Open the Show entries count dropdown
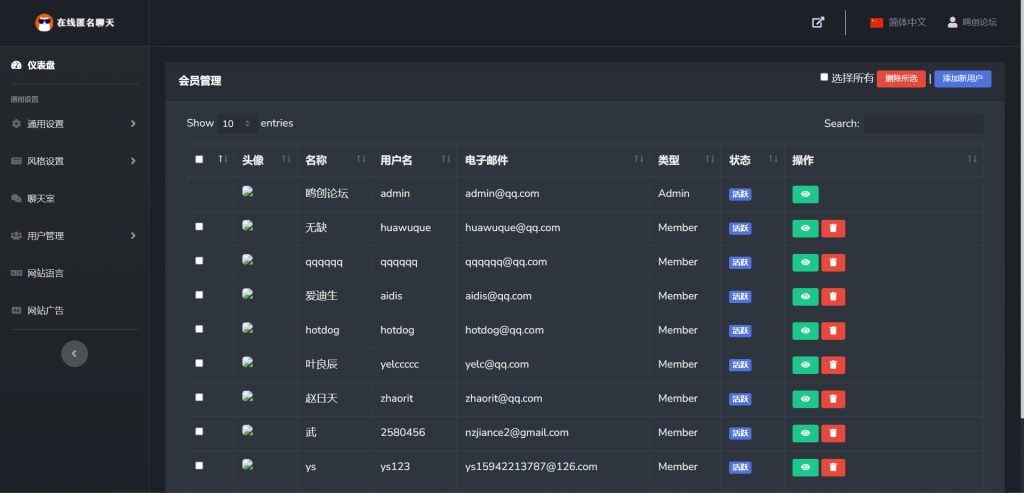The width and height of the screenshot is (1024, 493). [237, 123]
